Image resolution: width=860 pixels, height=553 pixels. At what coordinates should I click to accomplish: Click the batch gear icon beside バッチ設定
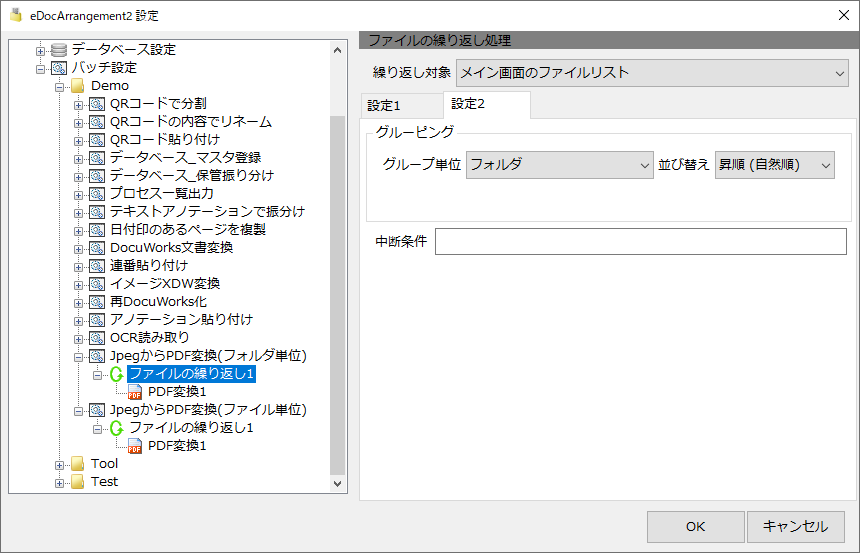coord(59,68)
